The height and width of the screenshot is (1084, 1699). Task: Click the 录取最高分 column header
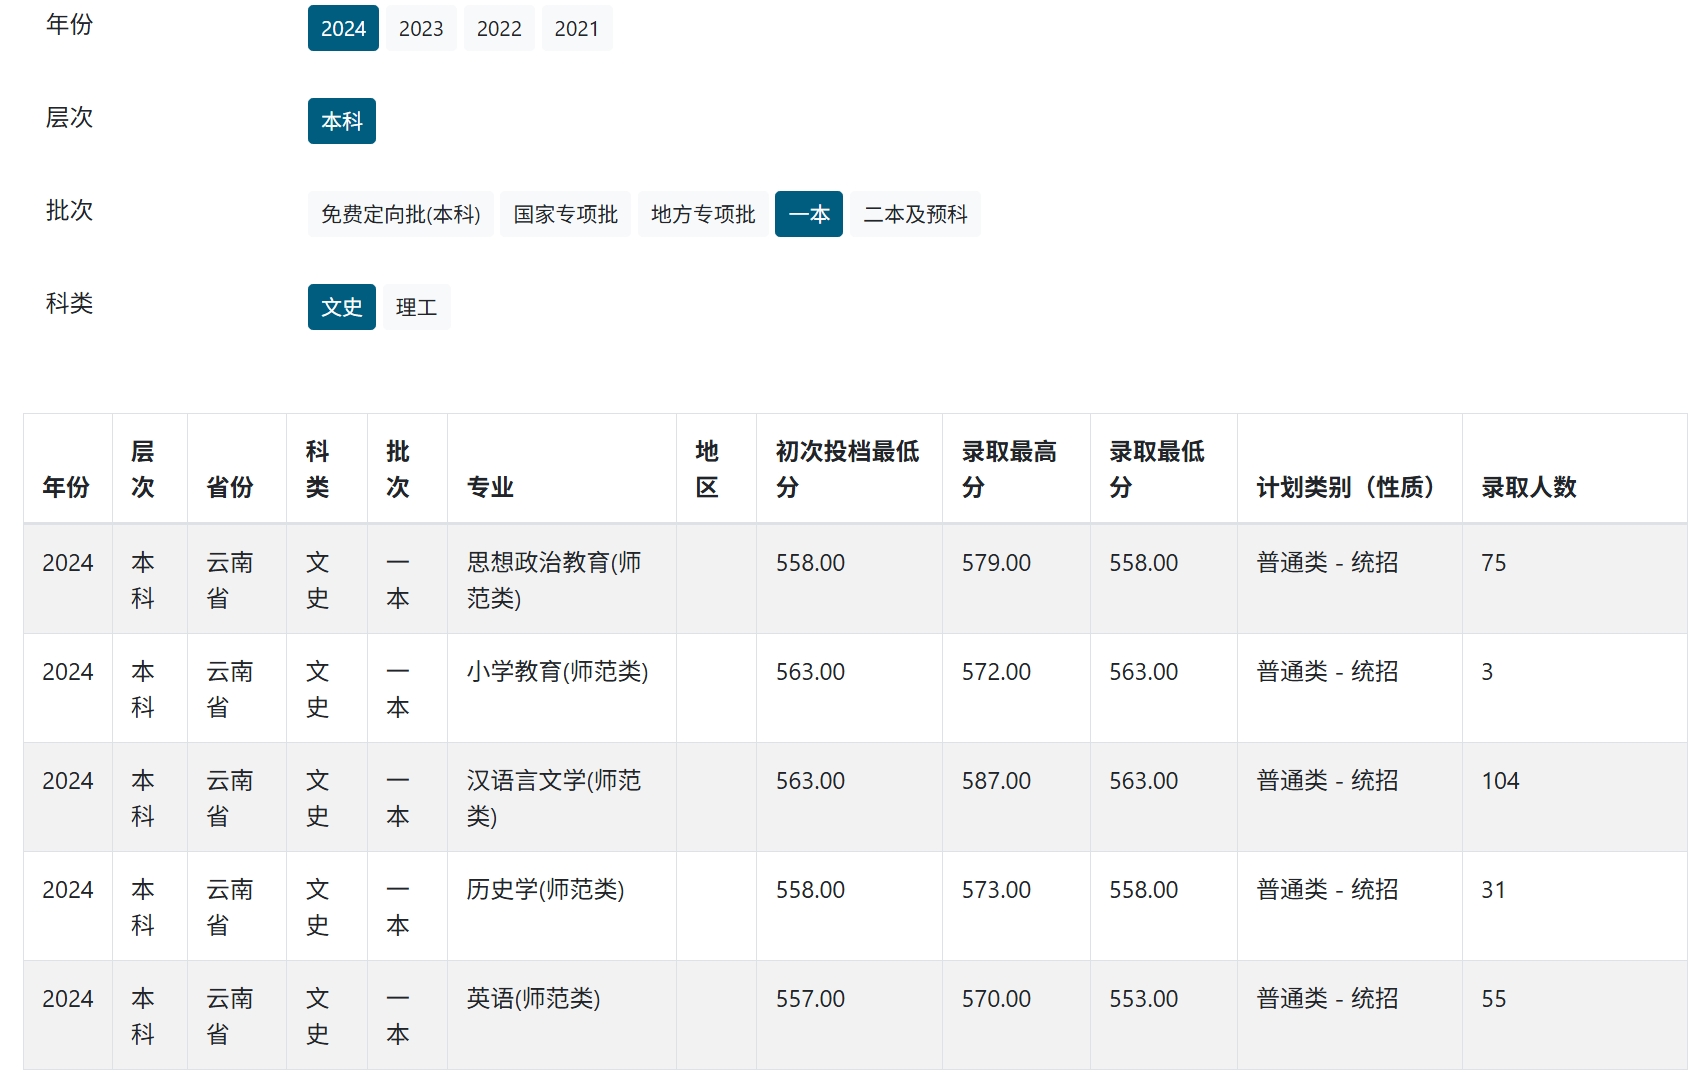[x=1009, y=469]
